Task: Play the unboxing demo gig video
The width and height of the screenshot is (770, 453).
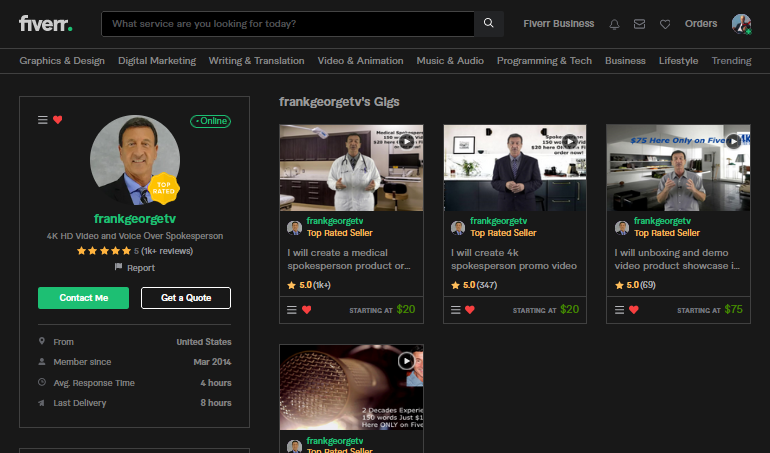Action: click(x=733, y=142)
